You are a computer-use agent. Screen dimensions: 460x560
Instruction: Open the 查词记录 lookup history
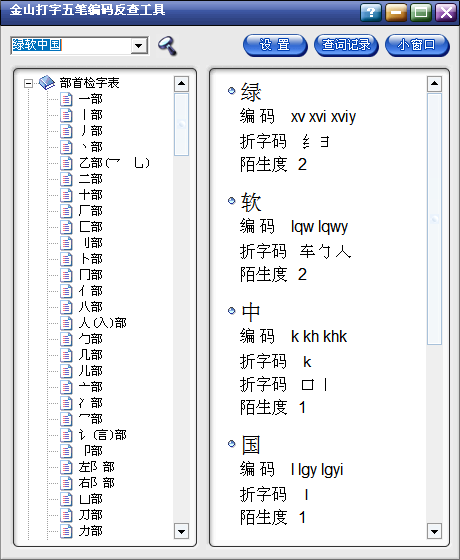[x=346, y=45]
